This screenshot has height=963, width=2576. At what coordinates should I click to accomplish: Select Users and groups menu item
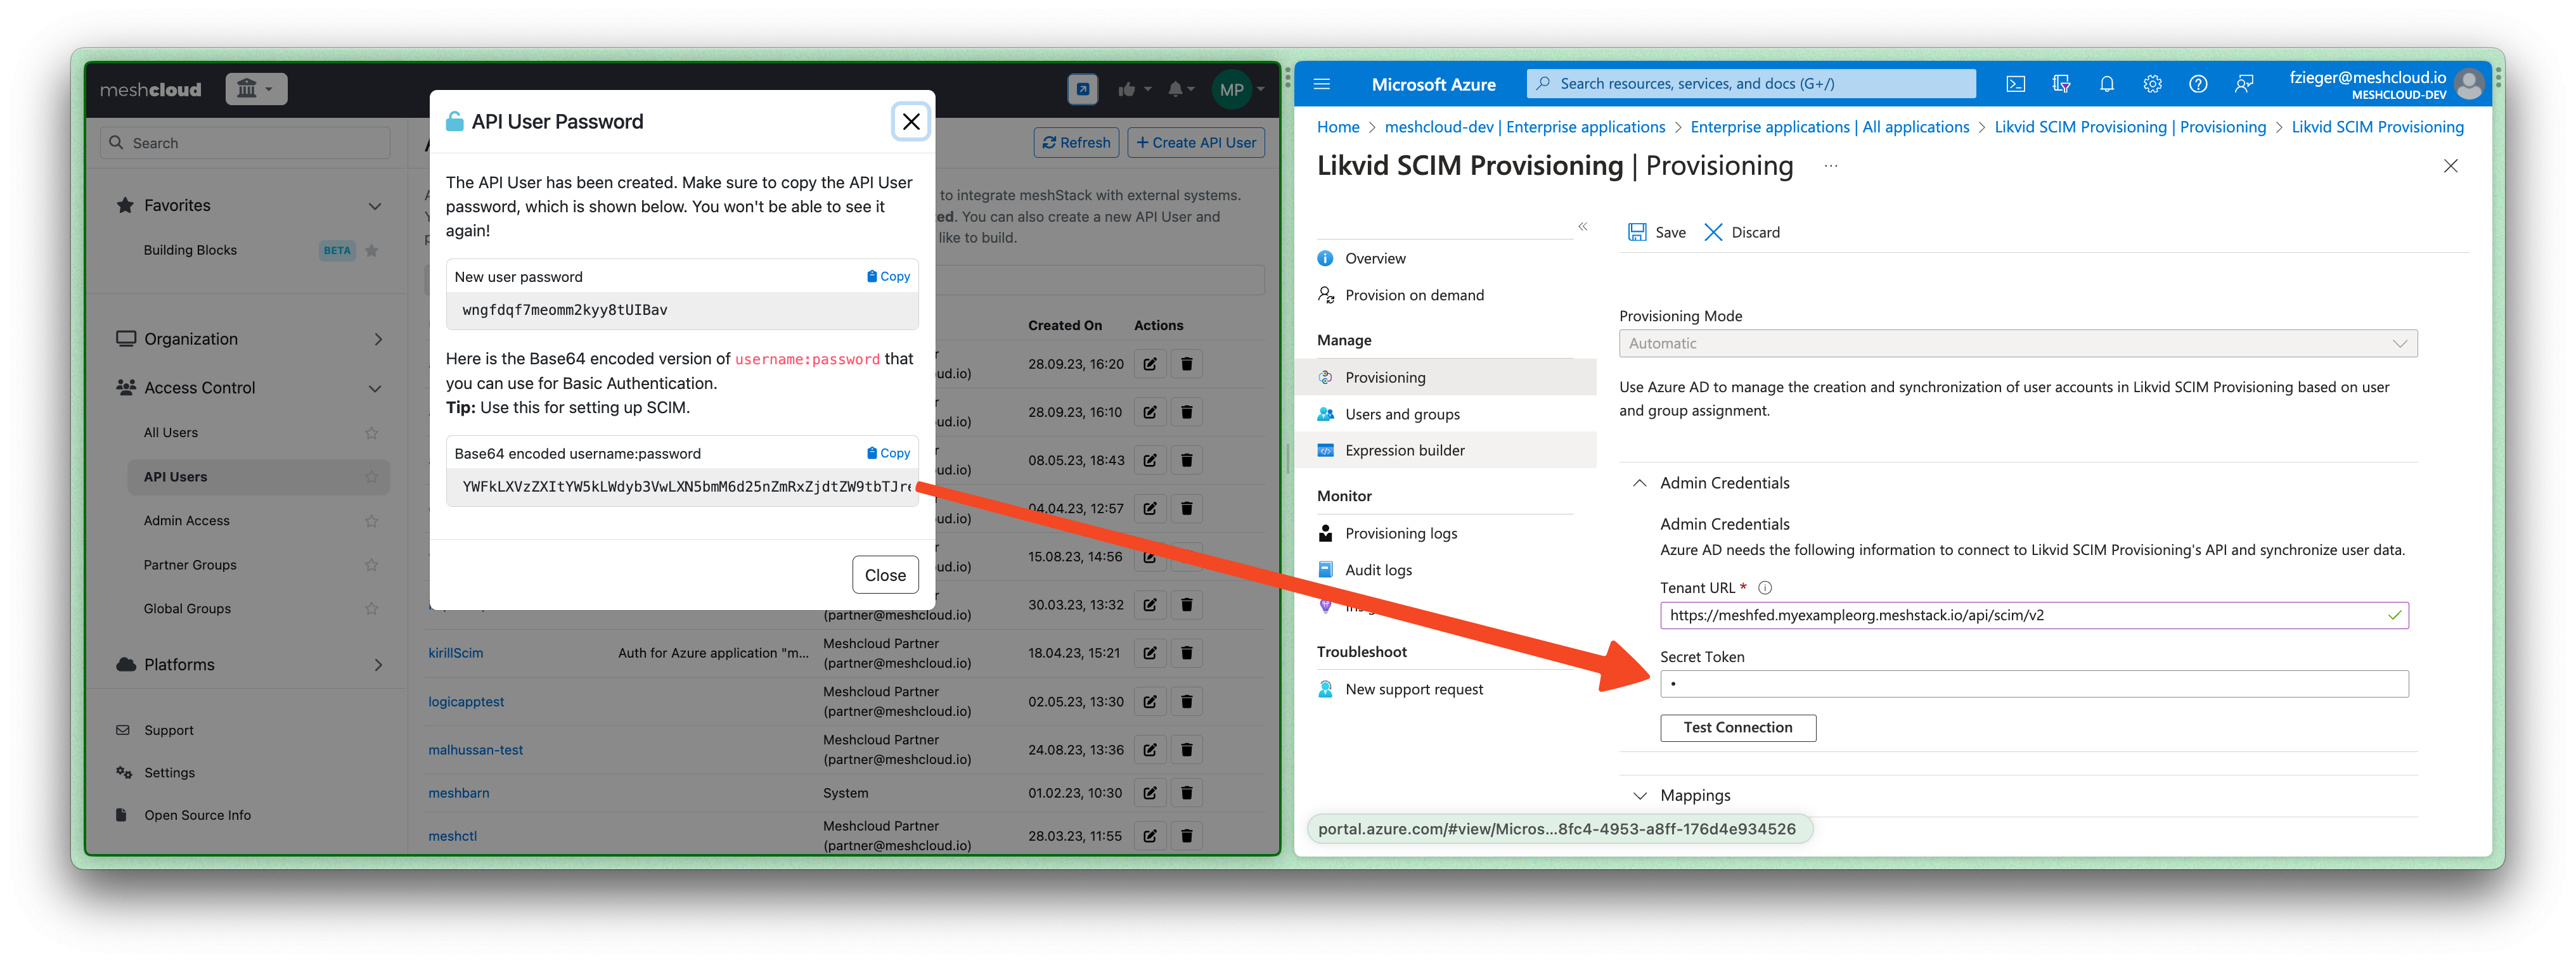[1401, 414]
